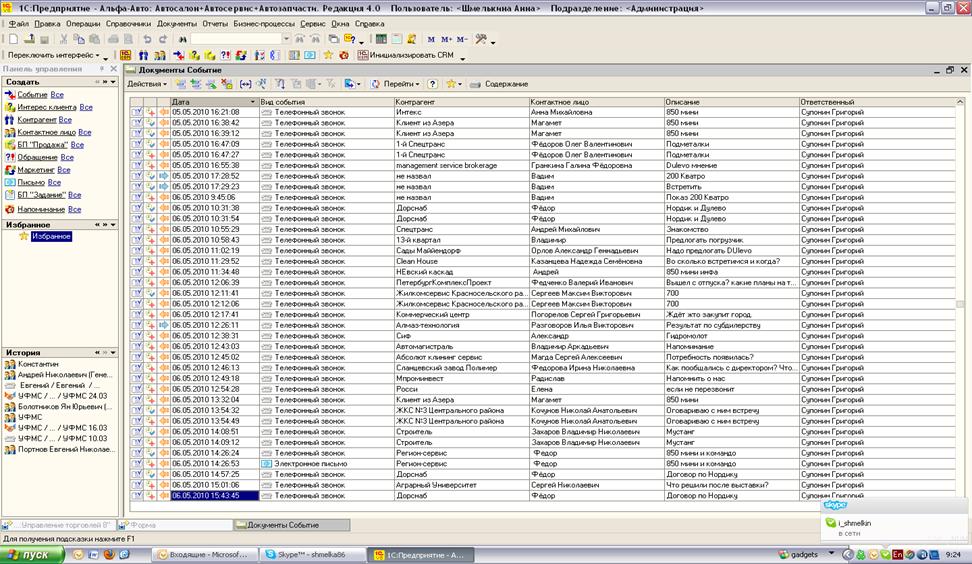This screenshot has height=564, width=972.
Task: Open the Справочники menu
Action: click(x=128, y=22)
